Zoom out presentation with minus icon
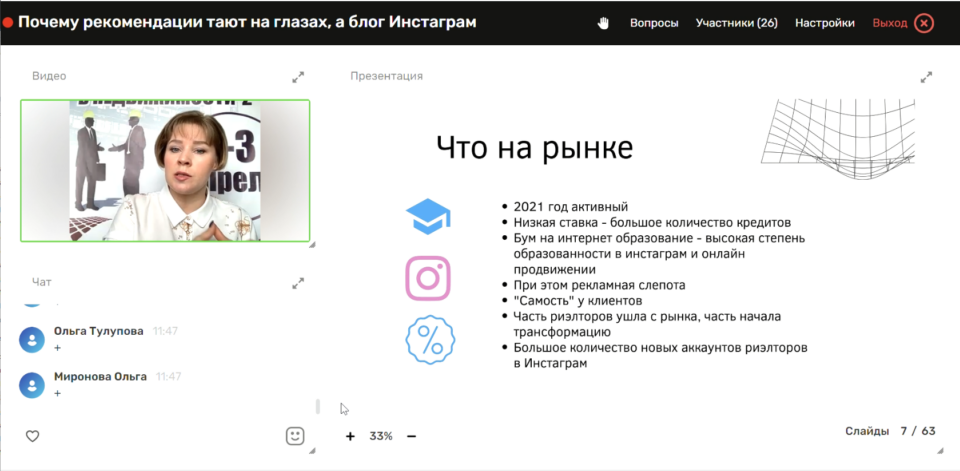 pos(411,436)
